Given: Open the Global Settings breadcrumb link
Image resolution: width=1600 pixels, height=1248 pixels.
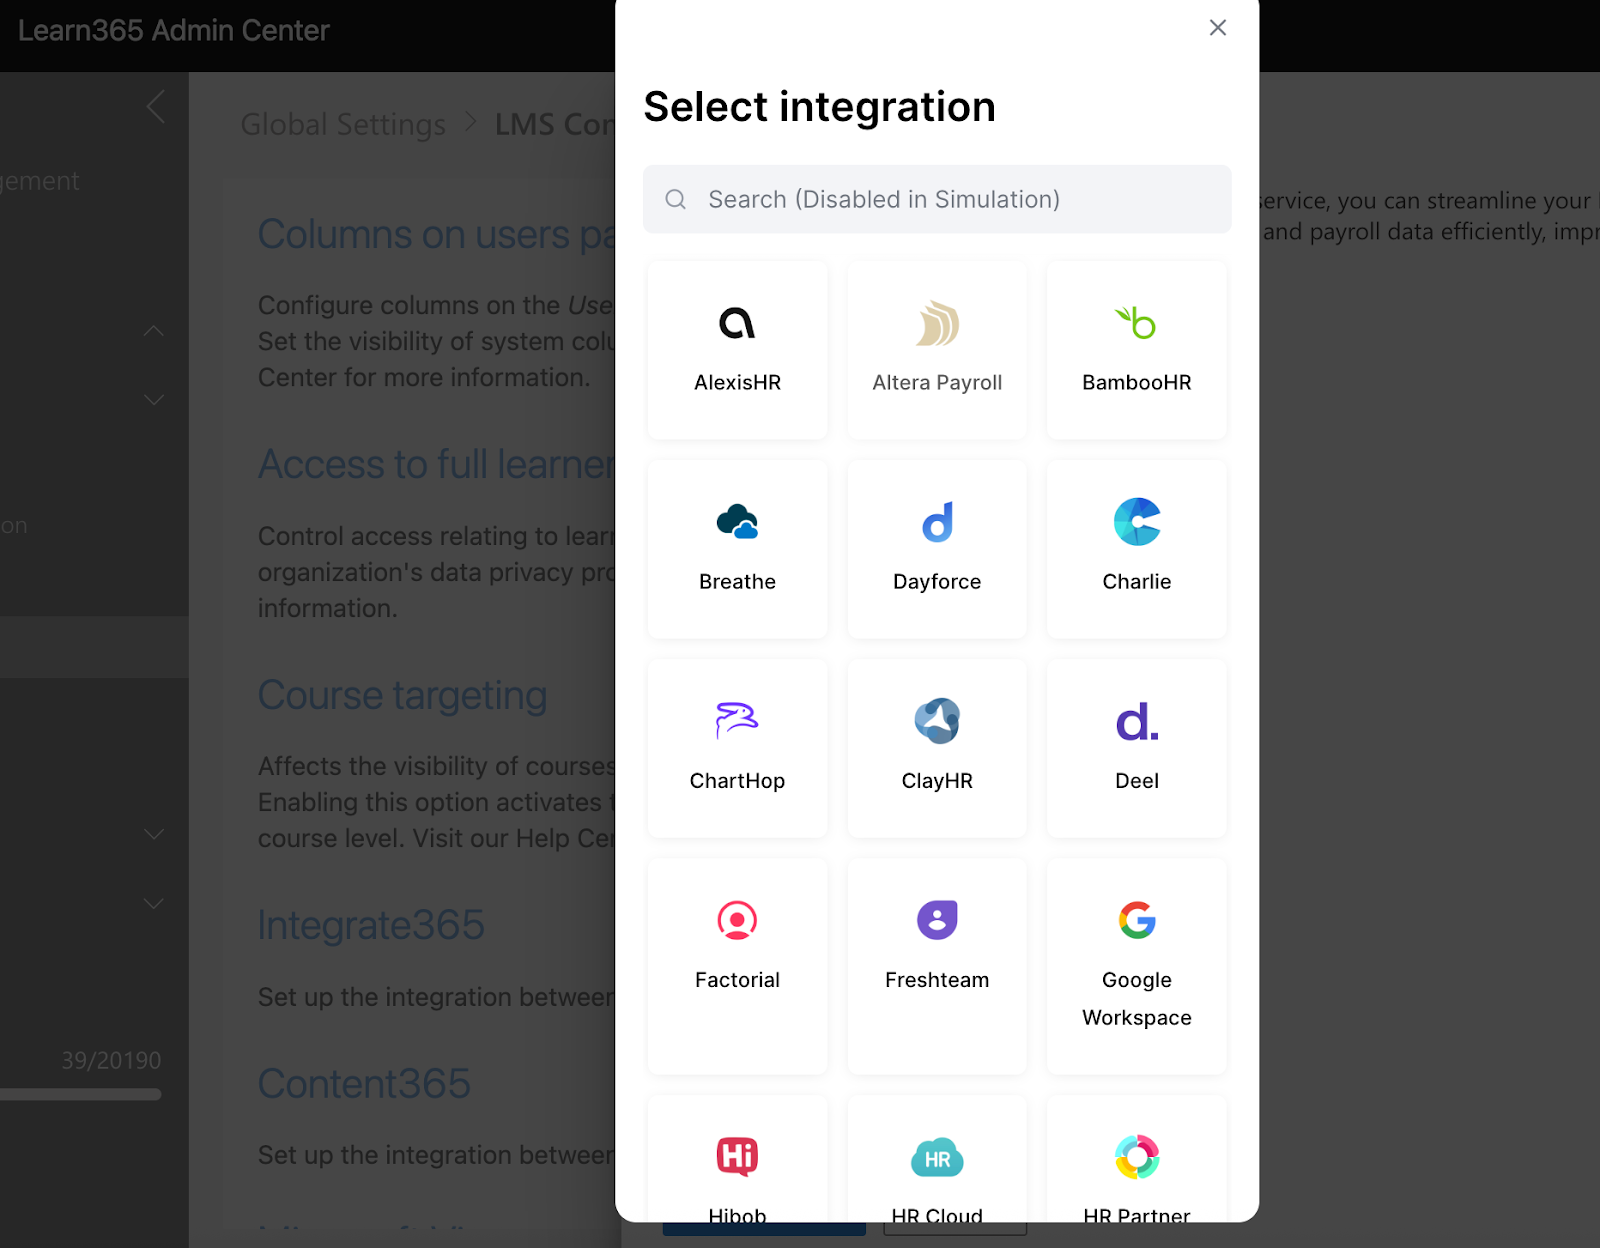Looking at the screenshot, I should click(x=343, y=124).
